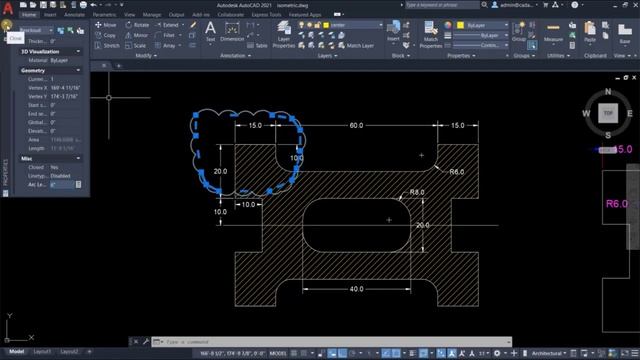640x360 pixels.
Task: Click the Autodesk App Store cart icon
Action: (545, 5)
